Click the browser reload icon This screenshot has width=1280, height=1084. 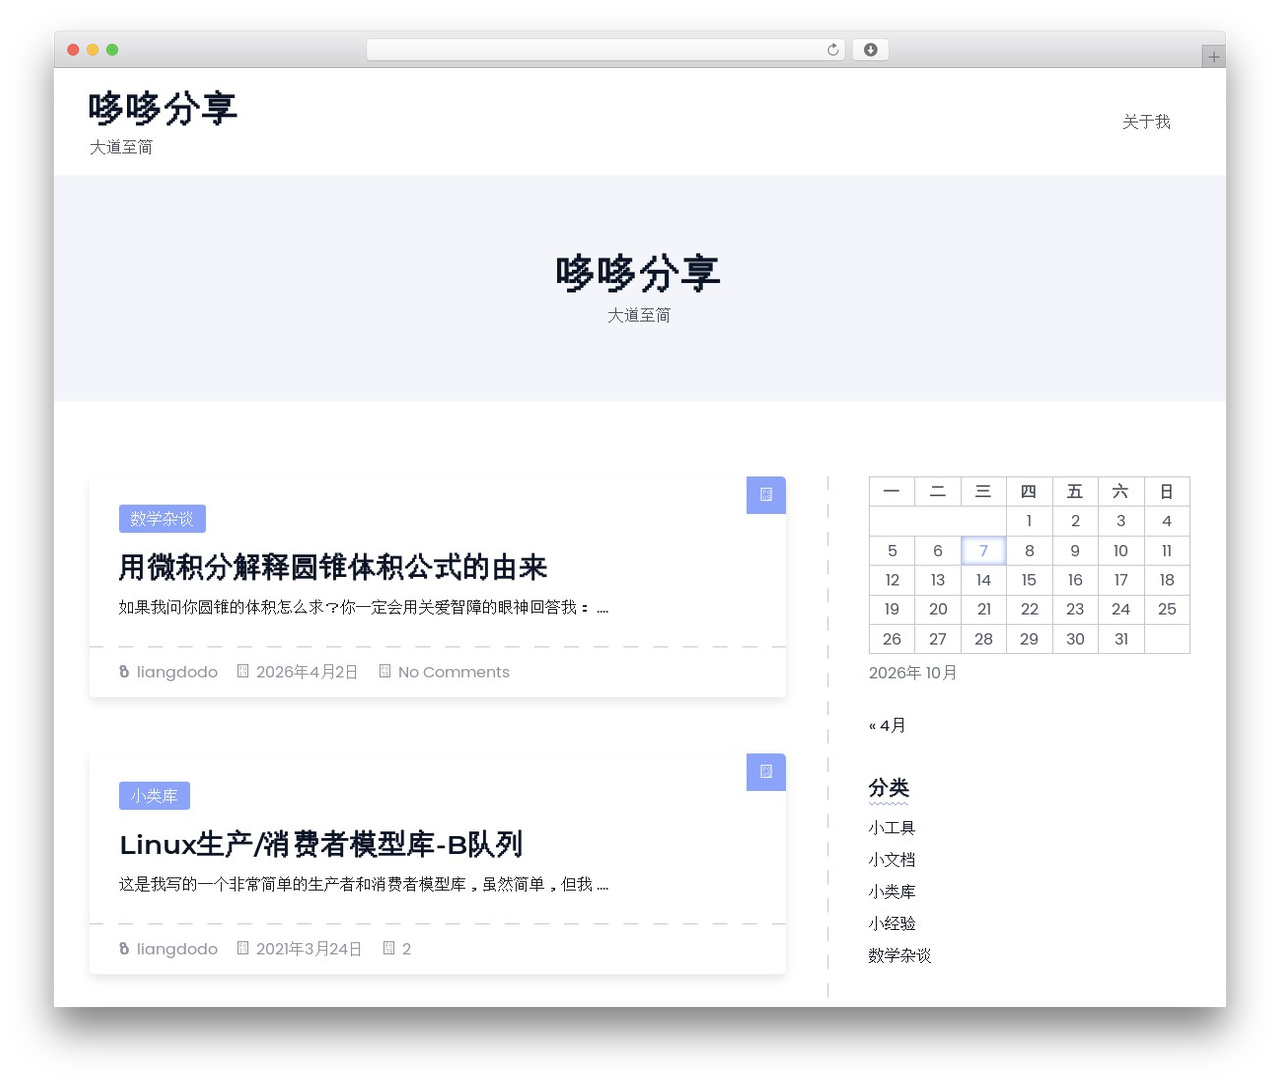click(x=832, y=50)
